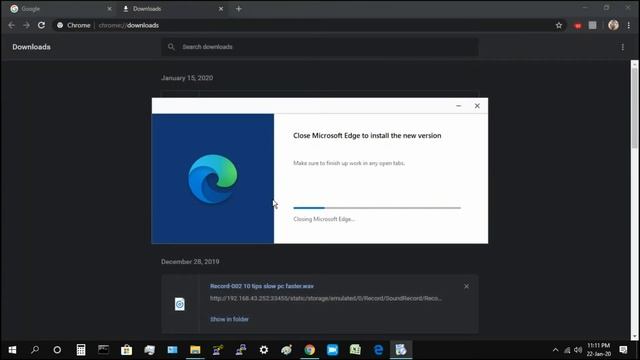Open File Explorer from taskbar
The image size is (640, 360).
195,350
